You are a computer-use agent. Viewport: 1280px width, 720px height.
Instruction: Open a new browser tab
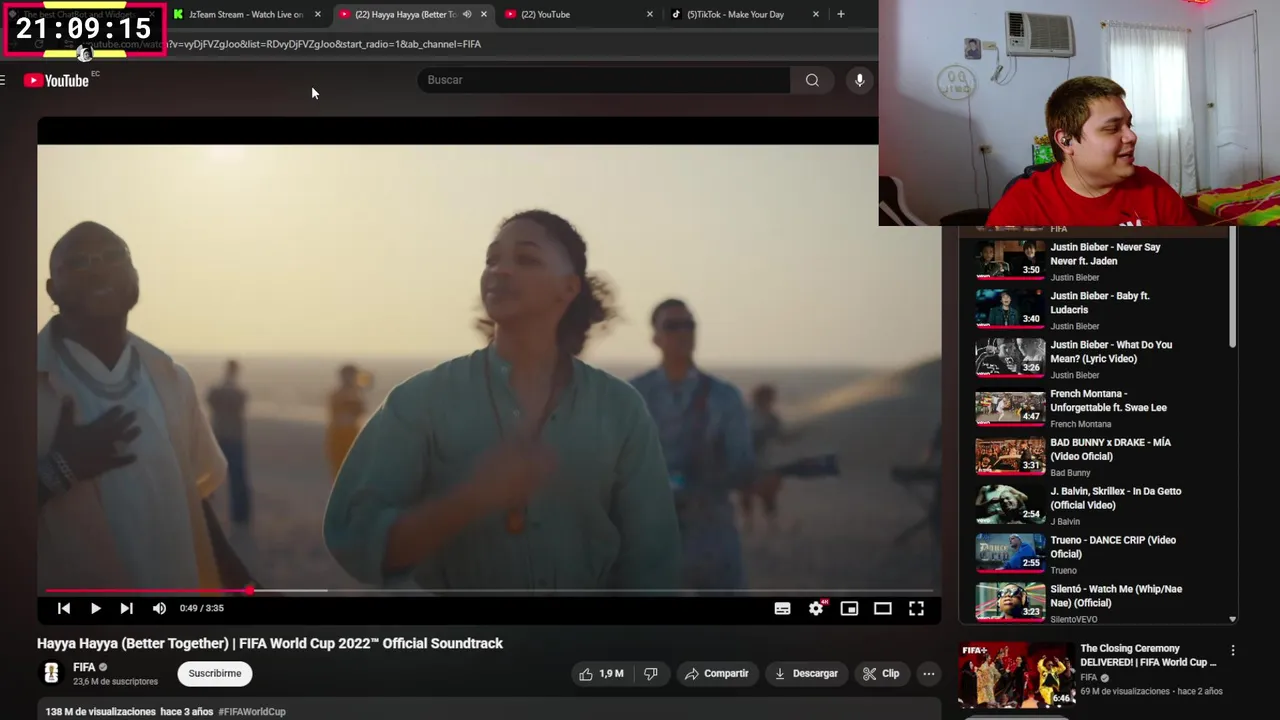841,14
